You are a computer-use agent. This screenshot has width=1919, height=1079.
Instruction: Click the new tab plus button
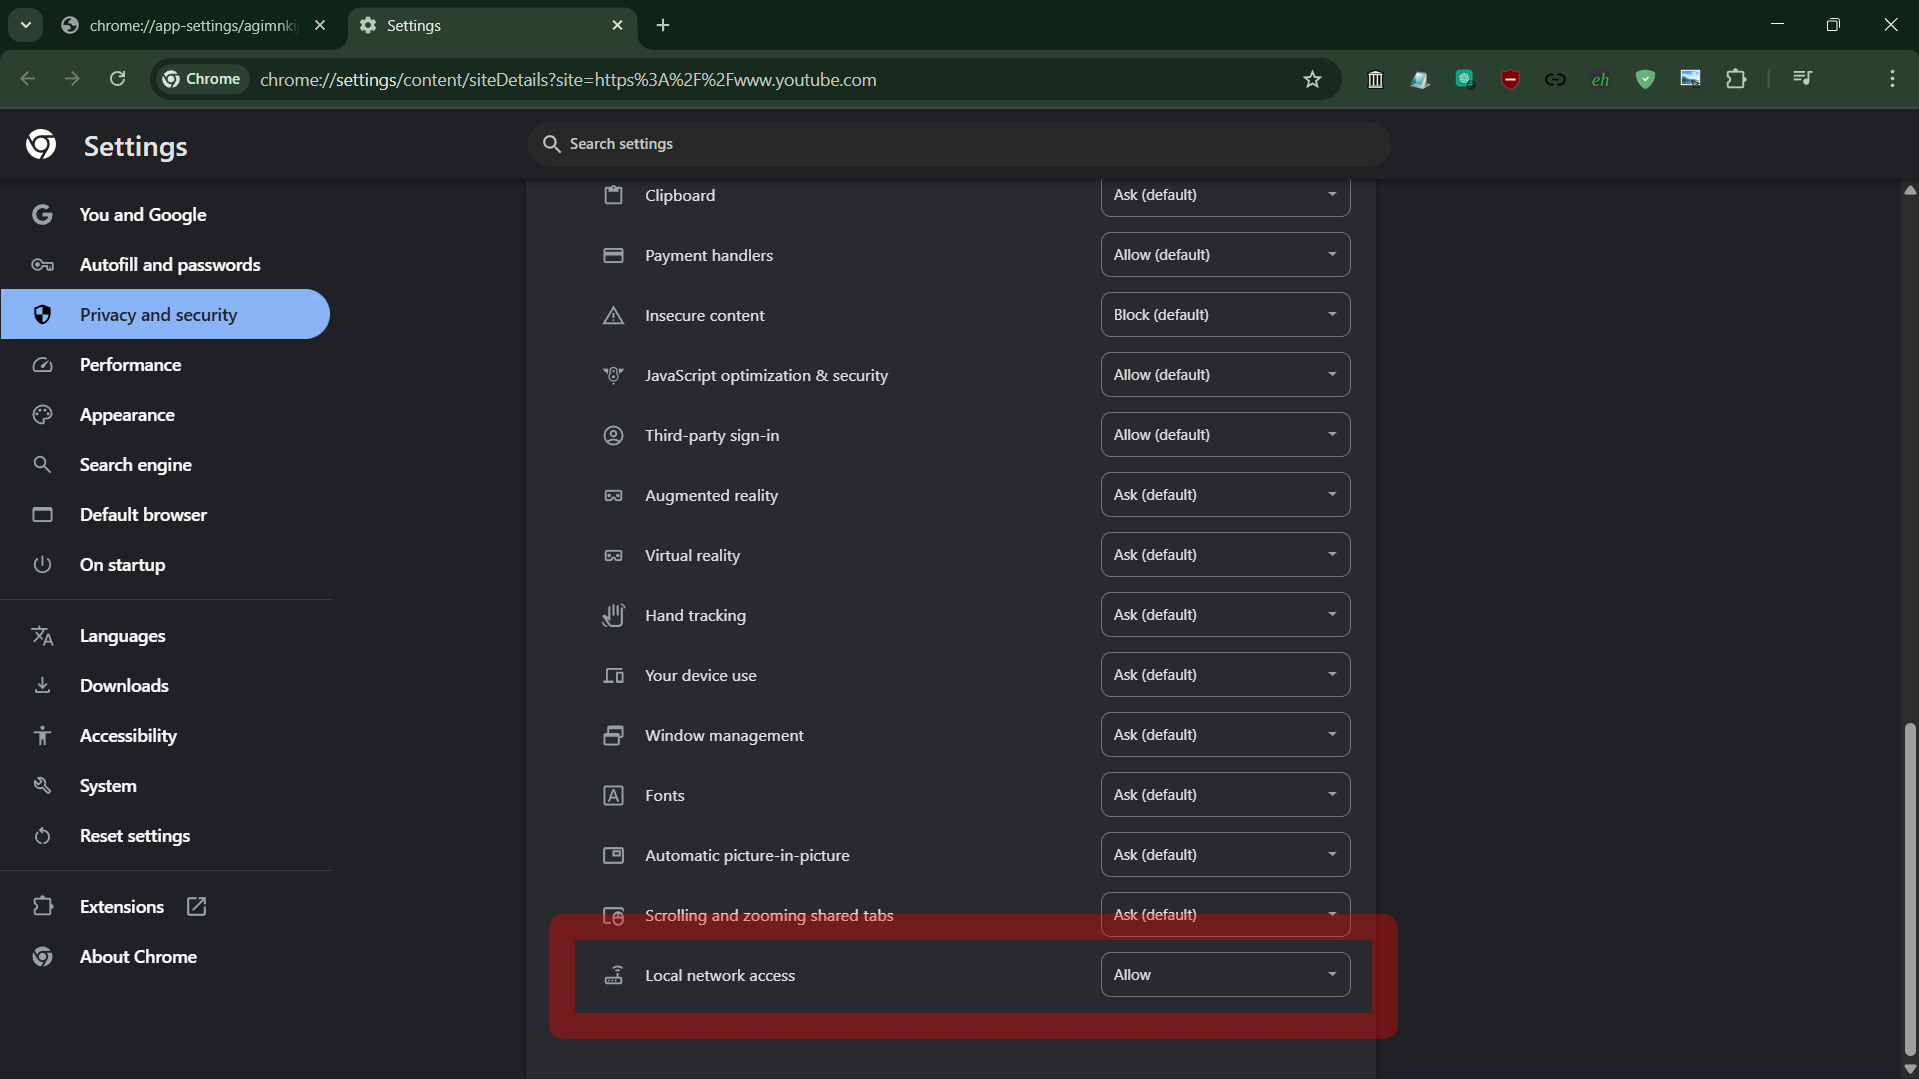[x=663, y=26]
